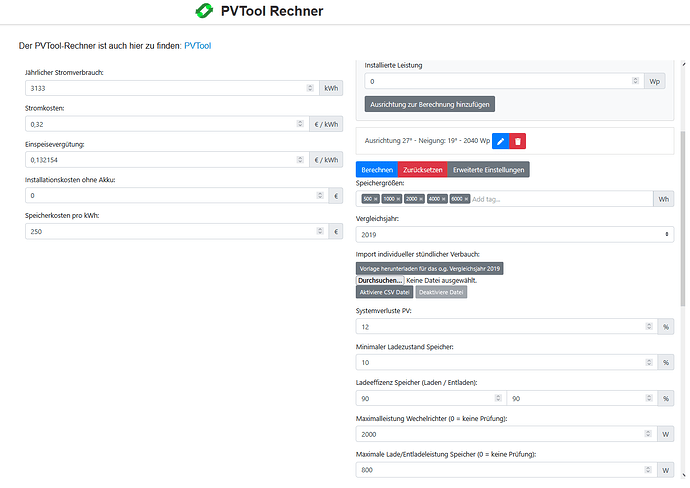Focus the Stromkosten input field

pos(167,124)
